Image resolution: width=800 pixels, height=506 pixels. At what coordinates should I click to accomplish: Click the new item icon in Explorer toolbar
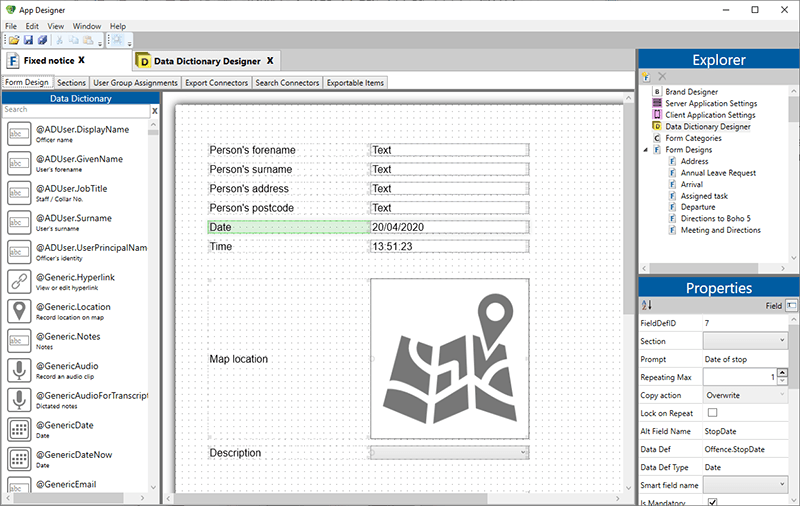tap(646, 76)
